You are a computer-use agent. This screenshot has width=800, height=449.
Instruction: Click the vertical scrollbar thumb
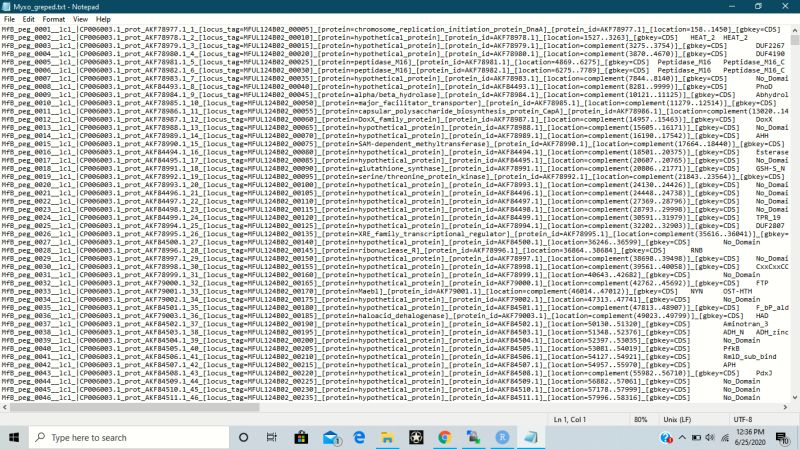[x=794, y=39]
